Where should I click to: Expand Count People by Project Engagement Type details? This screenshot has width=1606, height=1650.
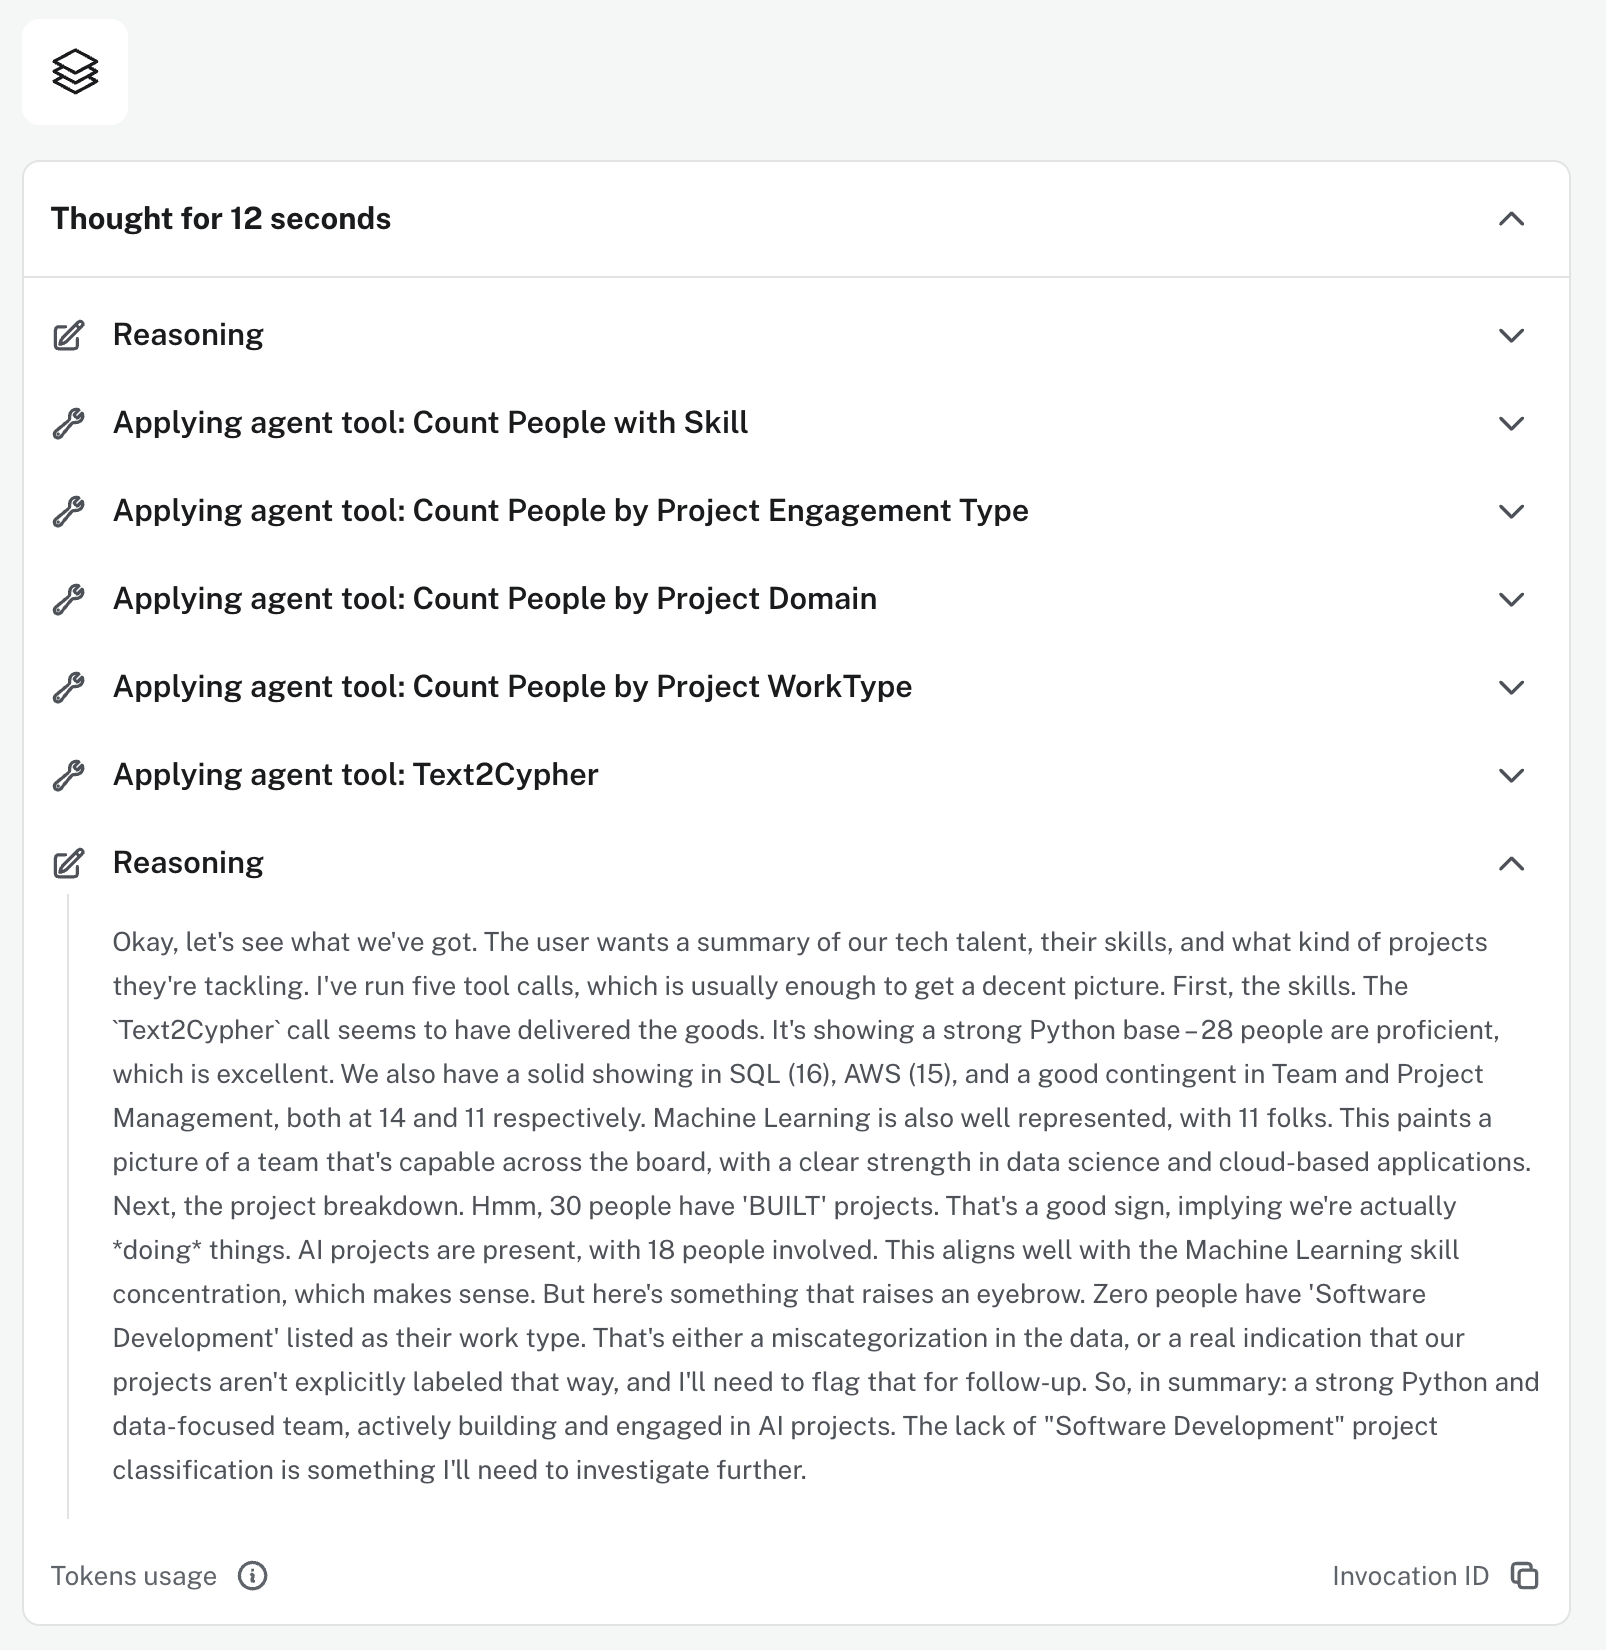1512,511
